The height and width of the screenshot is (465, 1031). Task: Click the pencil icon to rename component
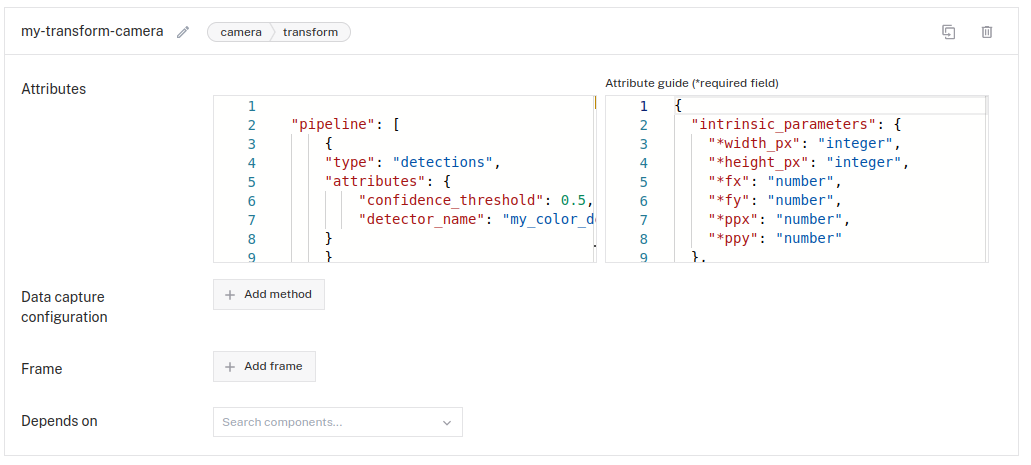coord(183,32)
